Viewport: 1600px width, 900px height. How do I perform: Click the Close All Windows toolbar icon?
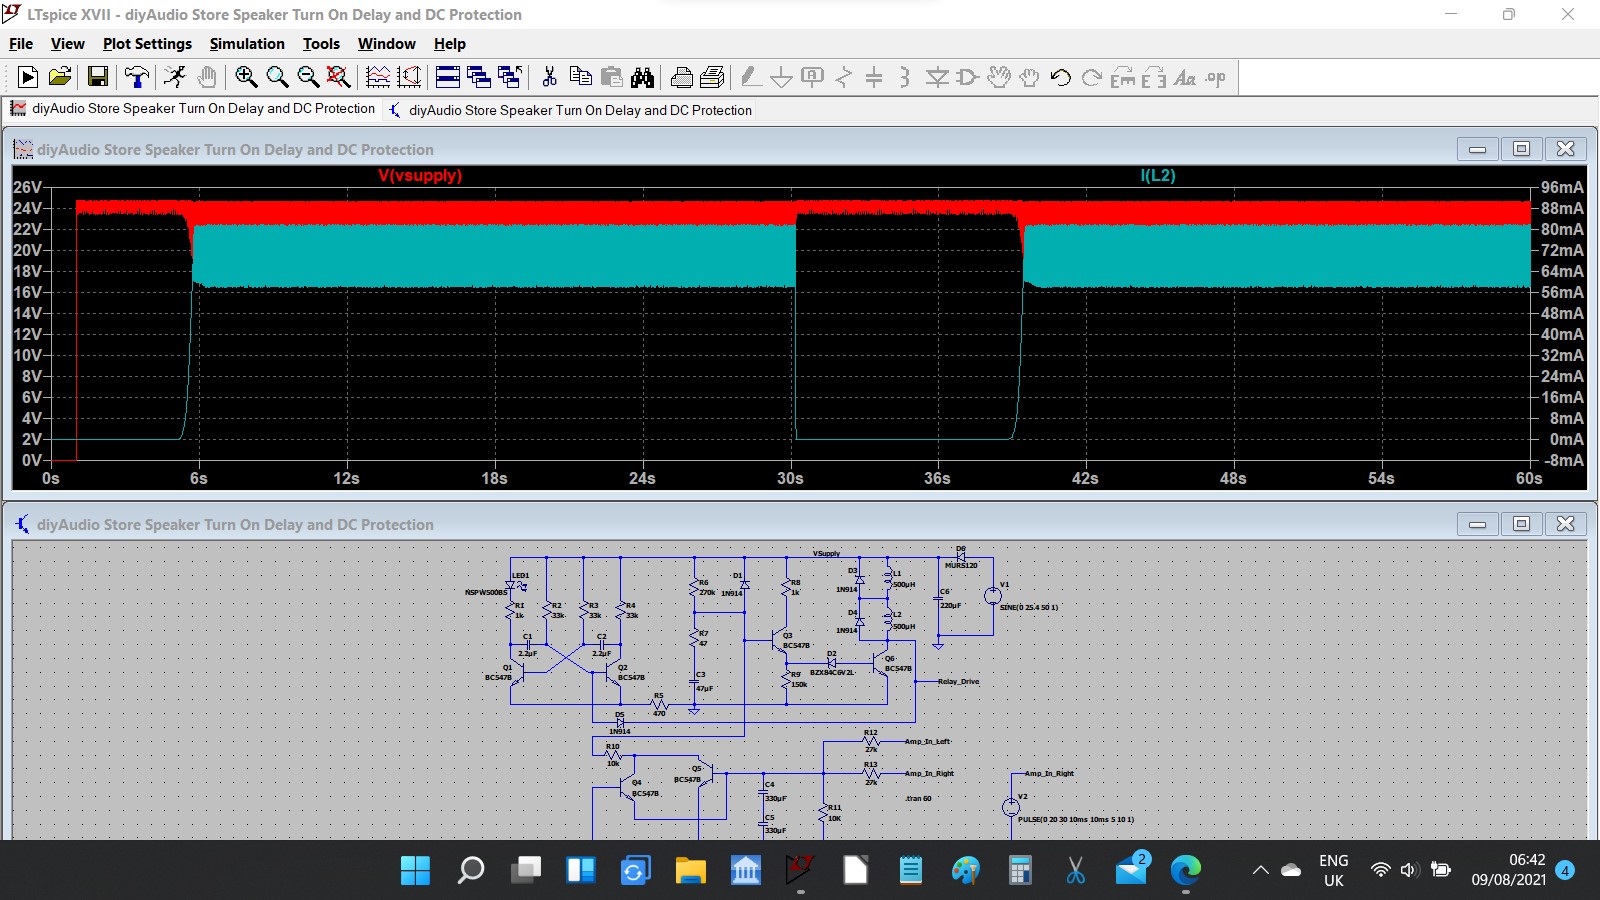point(510,77)
